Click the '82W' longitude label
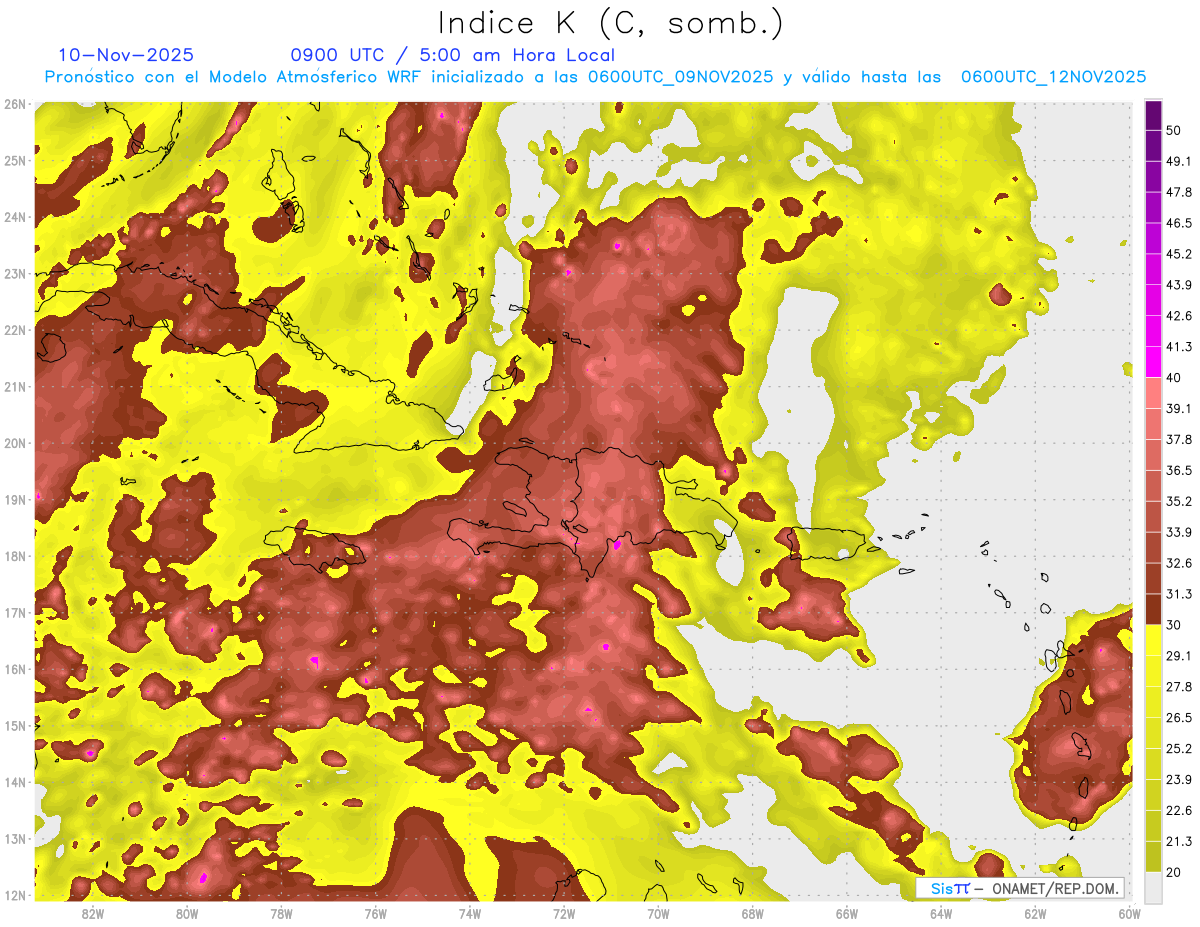 pos(92,912)
